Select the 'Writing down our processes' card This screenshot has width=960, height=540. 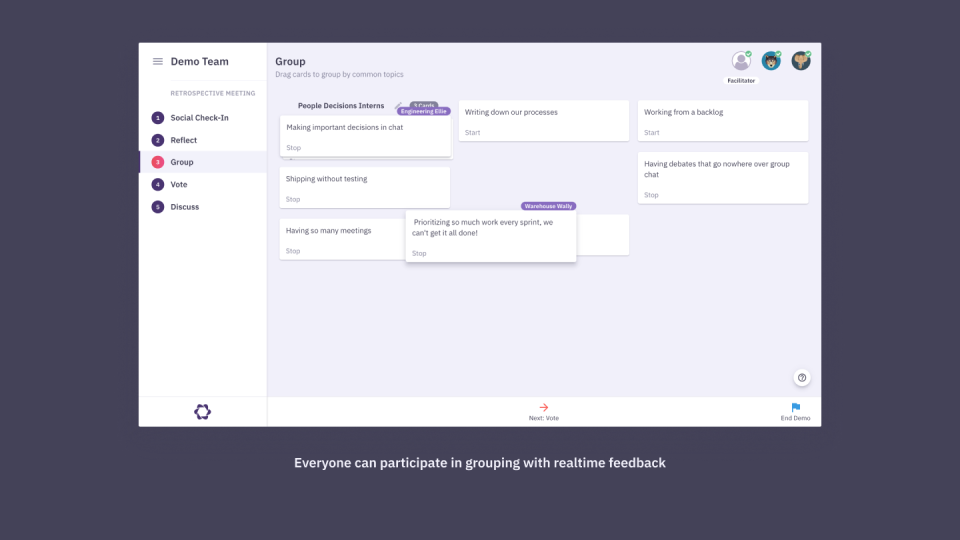(543, 120)
